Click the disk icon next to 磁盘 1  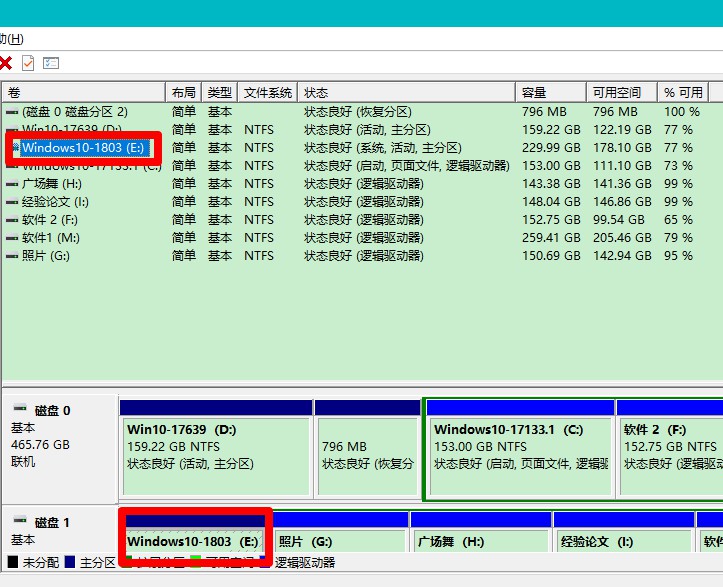click(x=20, y=522)
